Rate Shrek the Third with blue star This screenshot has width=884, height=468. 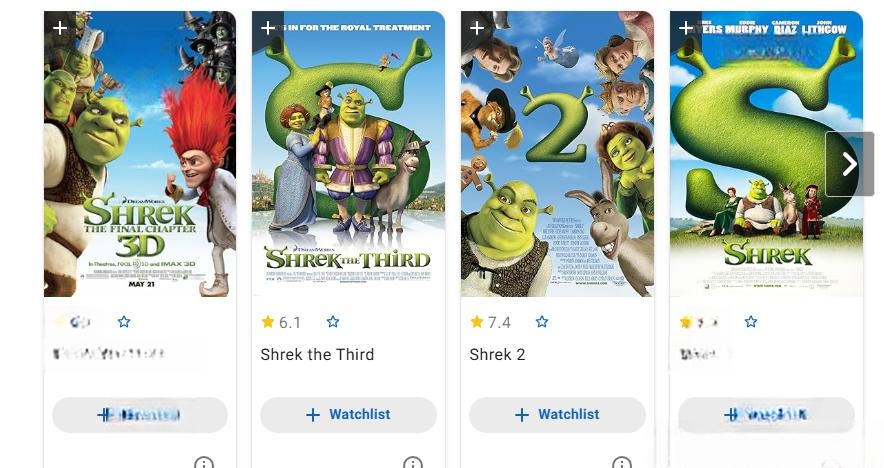[x=333, y=322]
